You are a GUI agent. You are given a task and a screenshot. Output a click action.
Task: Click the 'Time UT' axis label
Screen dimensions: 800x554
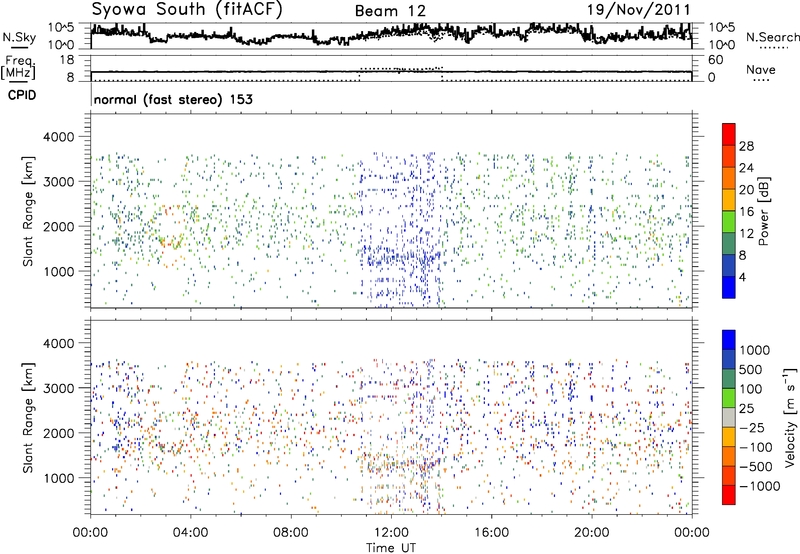click(x=391, y=548)
